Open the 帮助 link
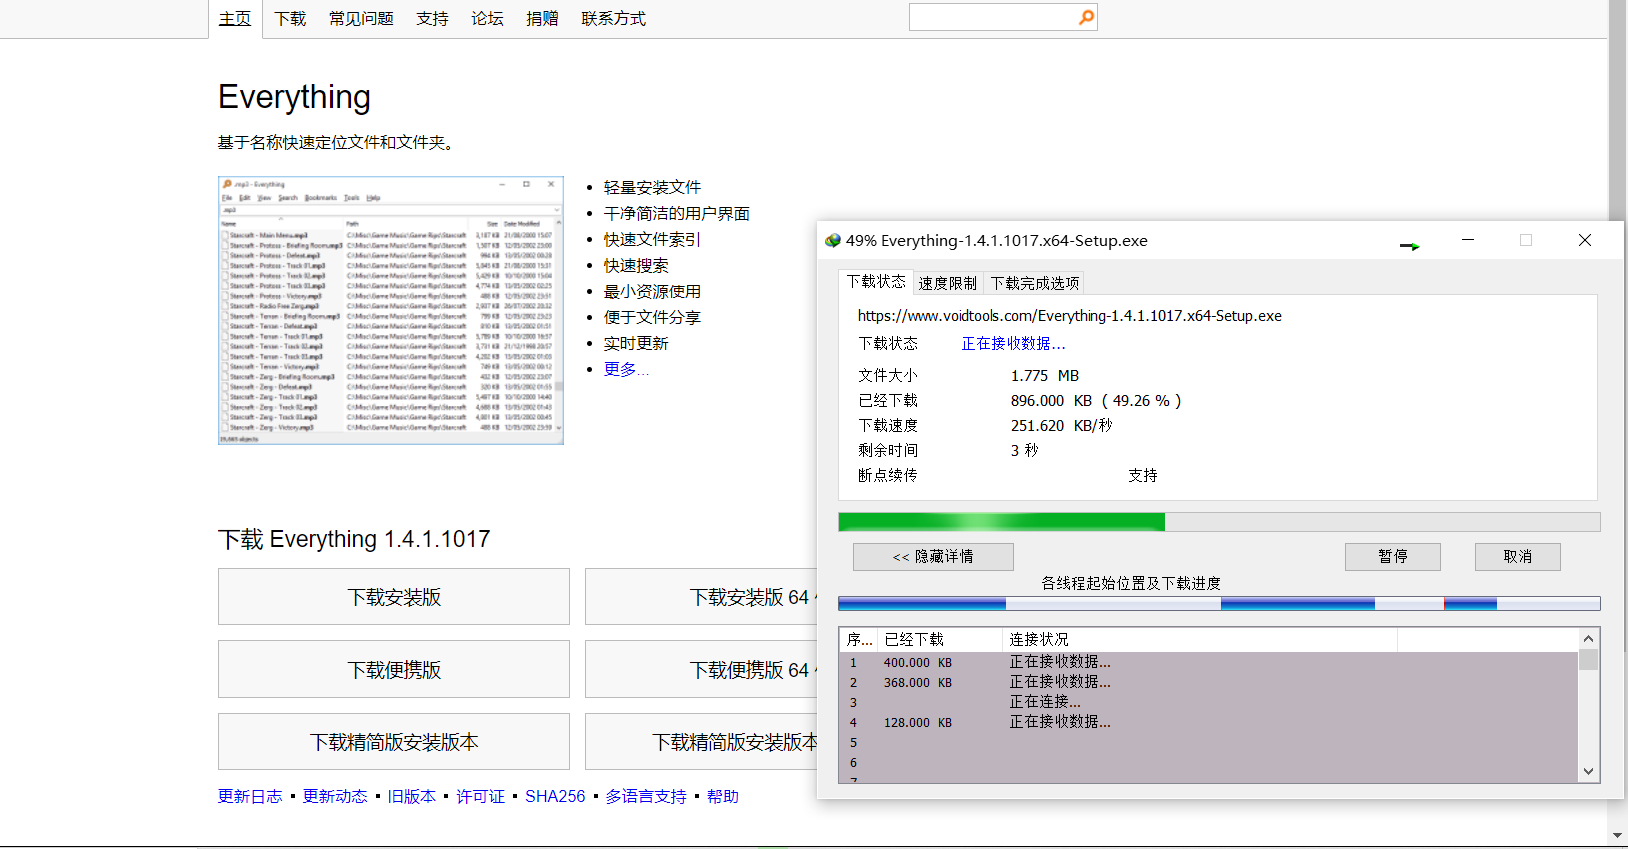 click(x=723, y=796)
